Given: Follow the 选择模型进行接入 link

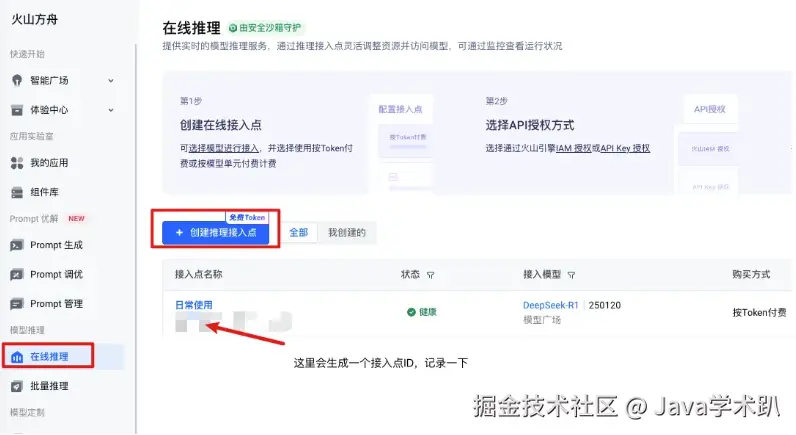Looking at the screenshot, I should click(224, 148).
